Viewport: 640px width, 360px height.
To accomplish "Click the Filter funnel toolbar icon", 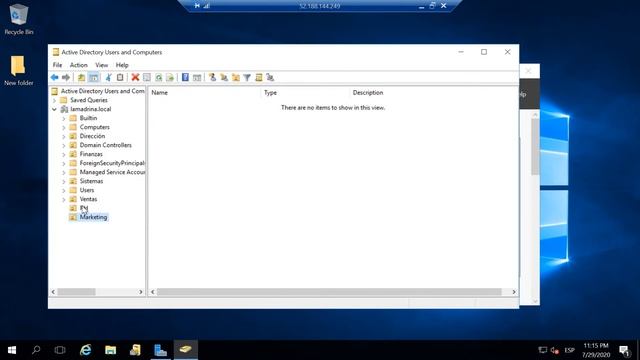I will [247, 77].
